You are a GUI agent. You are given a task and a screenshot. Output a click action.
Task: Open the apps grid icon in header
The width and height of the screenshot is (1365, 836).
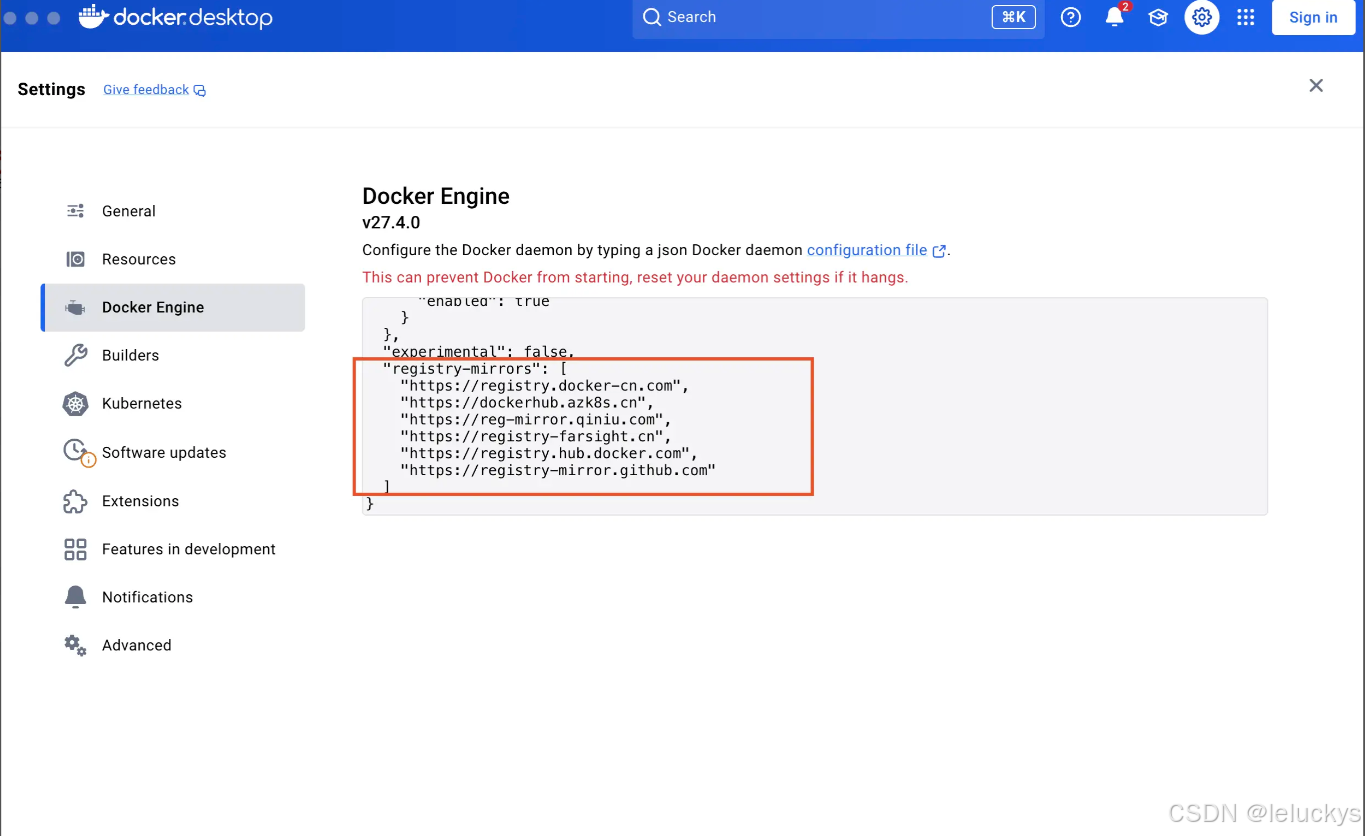tap(1245, 17)
